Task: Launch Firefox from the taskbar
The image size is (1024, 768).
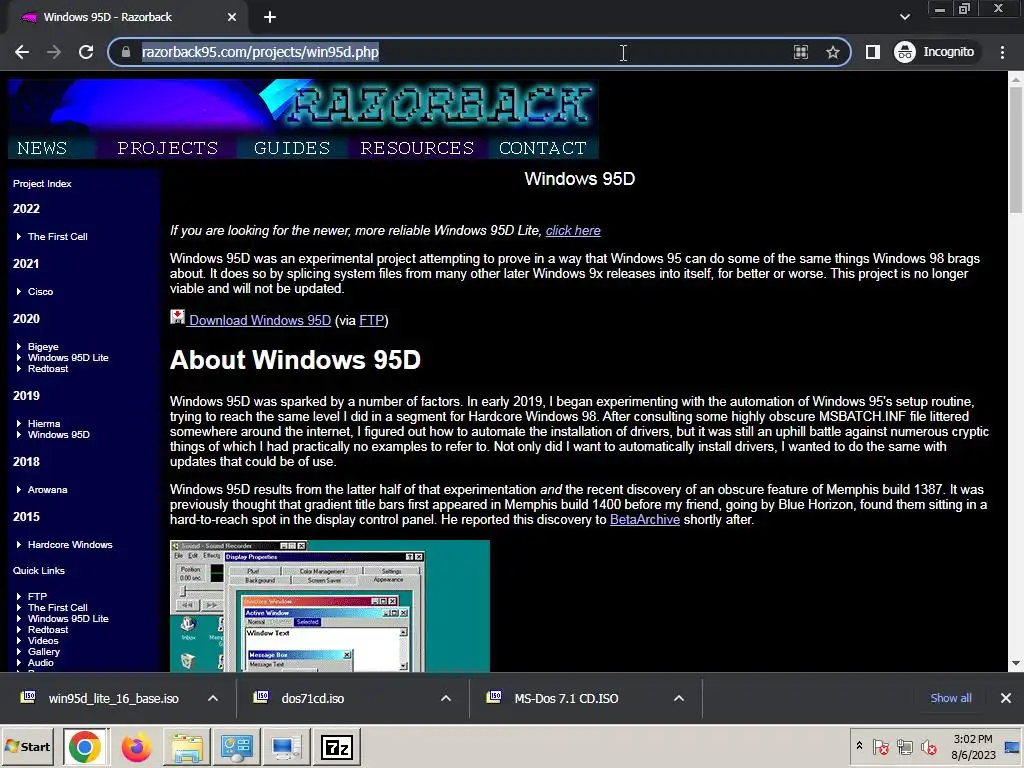Action: coord(136,747)
